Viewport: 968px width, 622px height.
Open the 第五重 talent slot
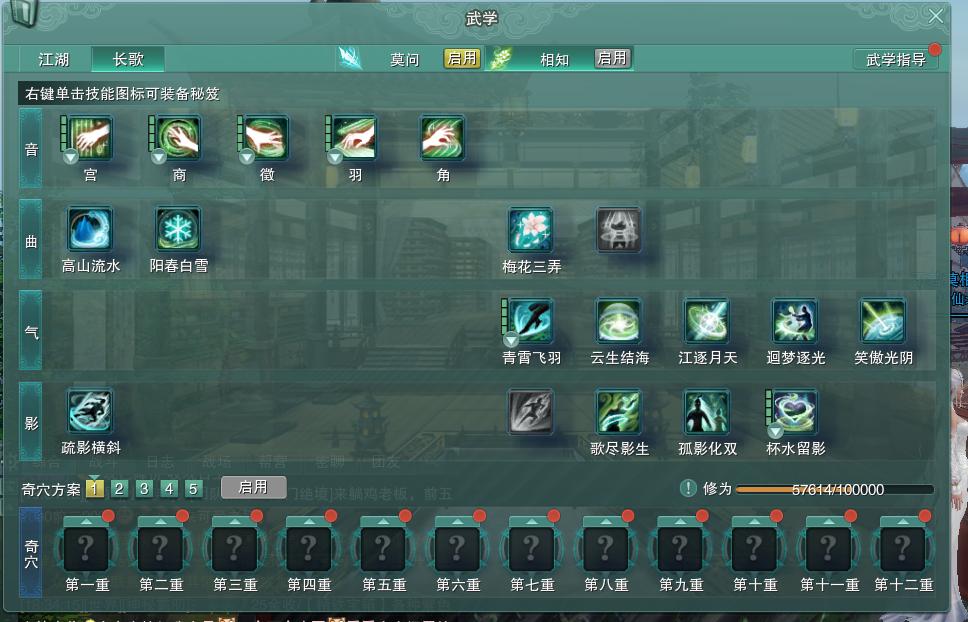[383, 548]
